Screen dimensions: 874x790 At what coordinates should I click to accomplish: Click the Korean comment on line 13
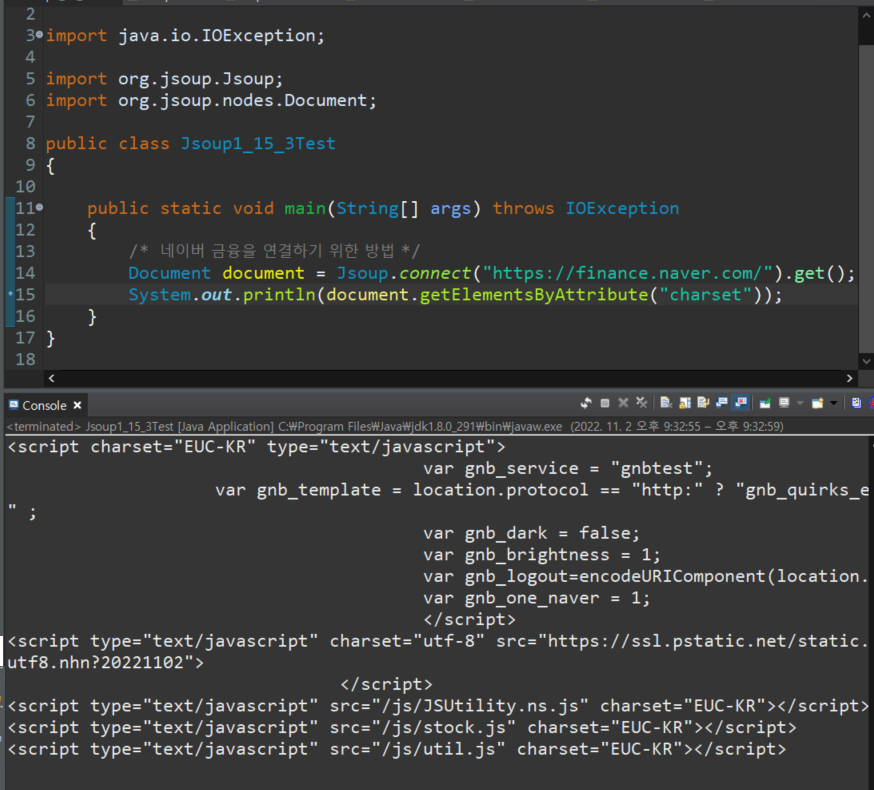click(x=274, y=251)
